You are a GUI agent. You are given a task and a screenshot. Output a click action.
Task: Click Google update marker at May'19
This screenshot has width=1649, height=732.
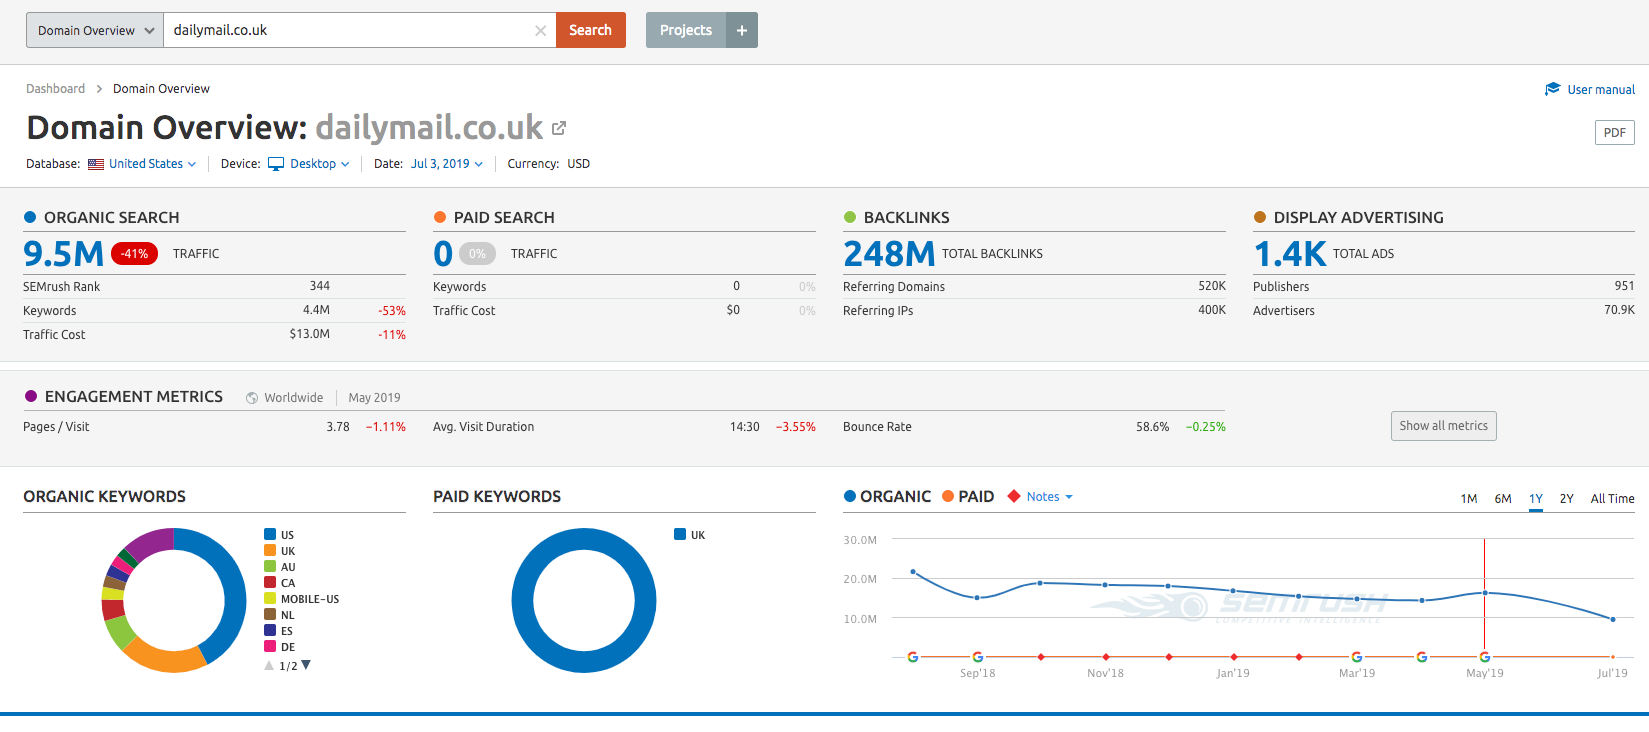click(x=1485, y=657)
